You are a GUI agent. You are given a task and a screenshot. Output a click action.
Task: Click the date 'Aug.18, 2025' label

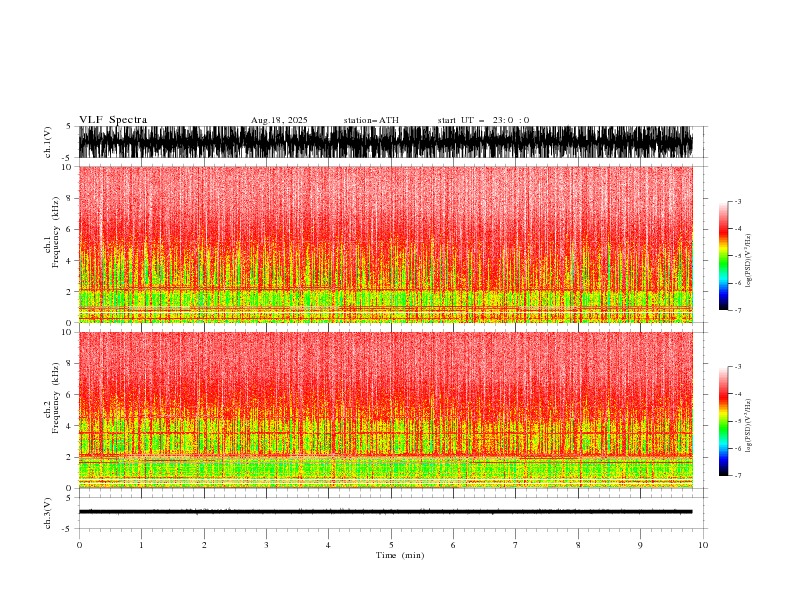[279, 120]
